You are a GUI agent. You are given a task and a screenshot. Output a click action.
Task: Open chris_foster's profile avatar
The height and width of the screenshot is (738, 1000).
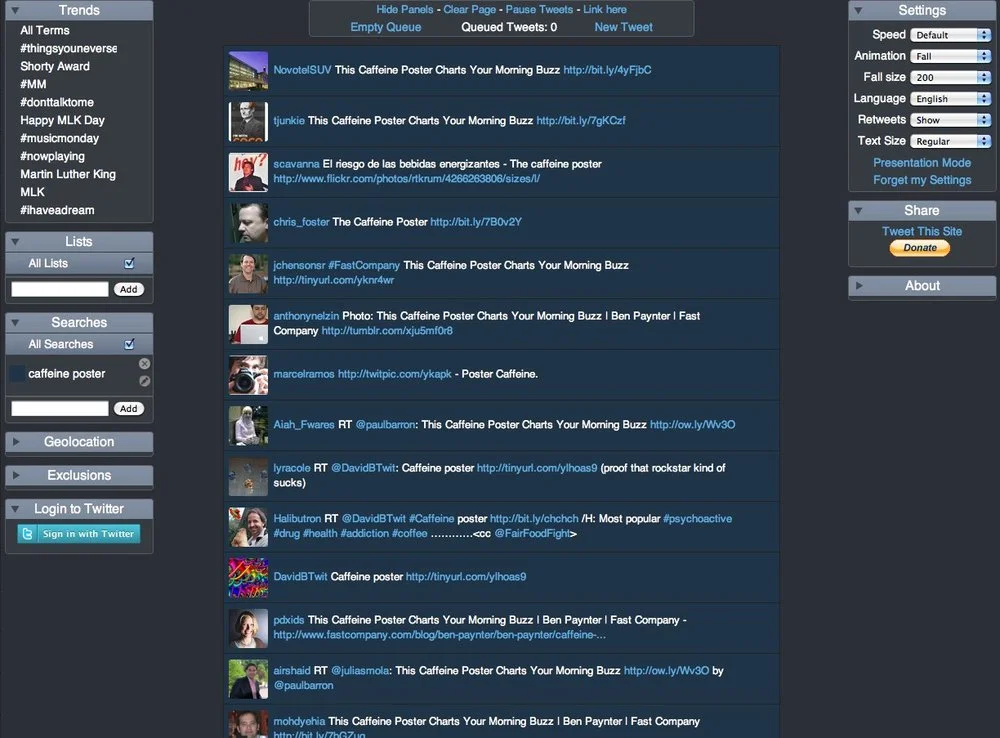tap(248, 223)
